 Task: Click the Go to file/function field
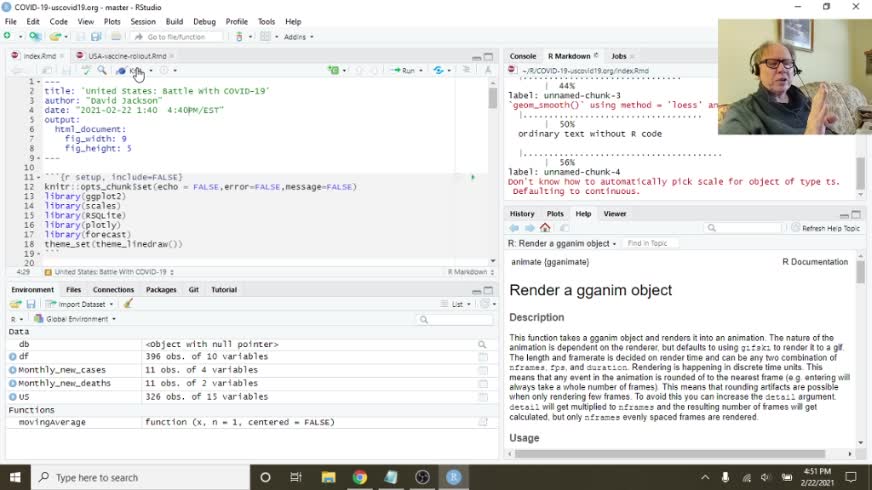click(x=176, y=37)
